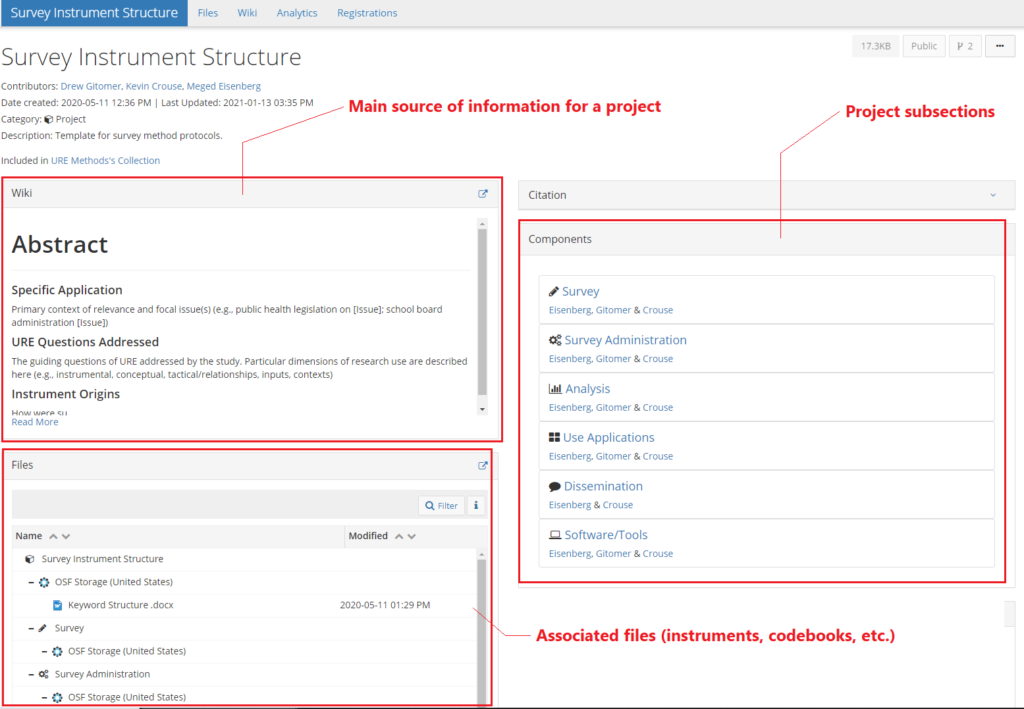Click the laptop icon beside Software/Tools
Screen dimensions: 1024x709
point(555,535)
